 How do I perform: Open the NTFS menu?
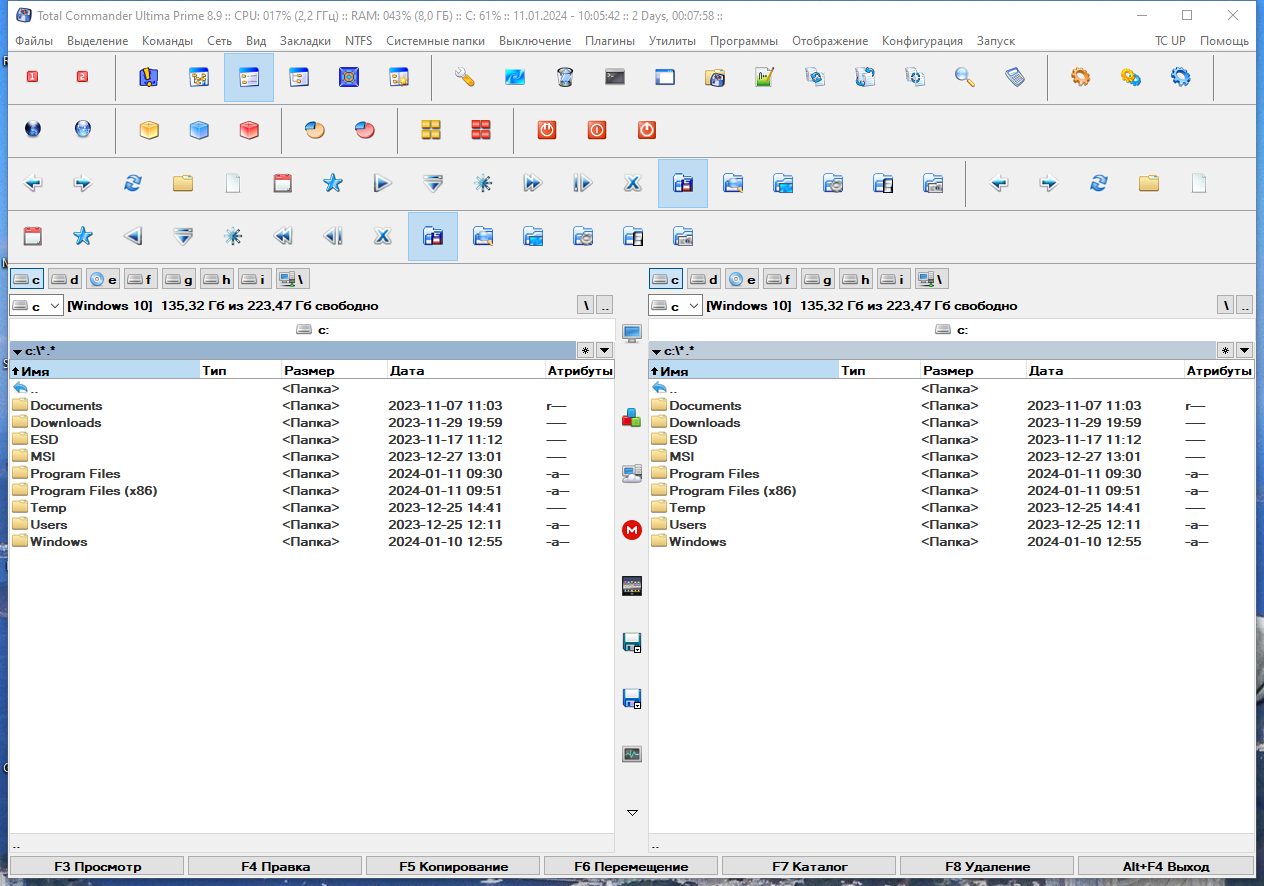click(x=358, y=41)
